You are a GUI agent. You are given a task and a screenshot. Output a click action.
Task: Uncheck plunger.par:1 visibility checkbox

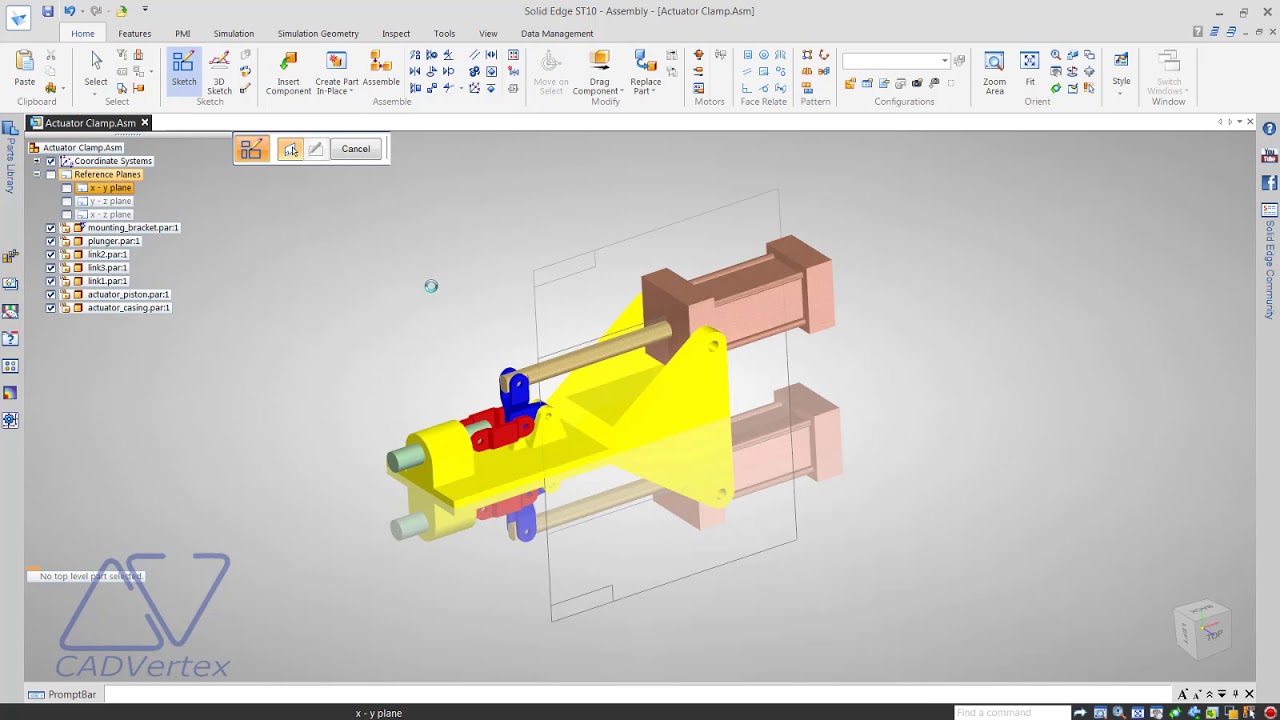click(51, 241)
